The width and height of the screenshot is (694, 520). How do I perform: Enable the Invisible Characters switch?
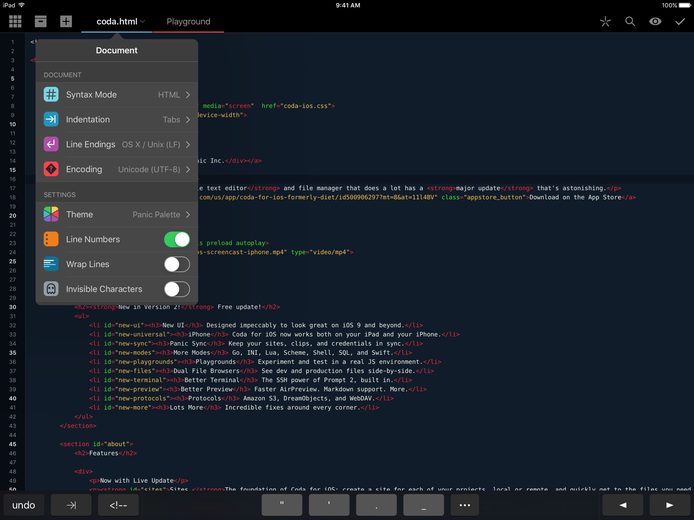point(177,289)
